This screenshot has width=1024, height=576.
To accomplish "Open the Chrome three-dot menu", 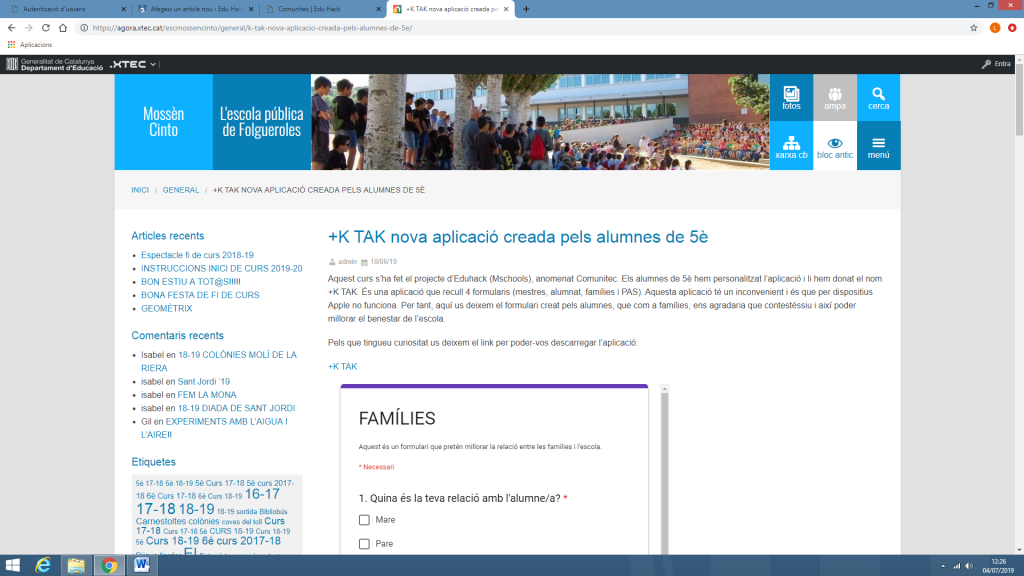I will point(1012,28).
